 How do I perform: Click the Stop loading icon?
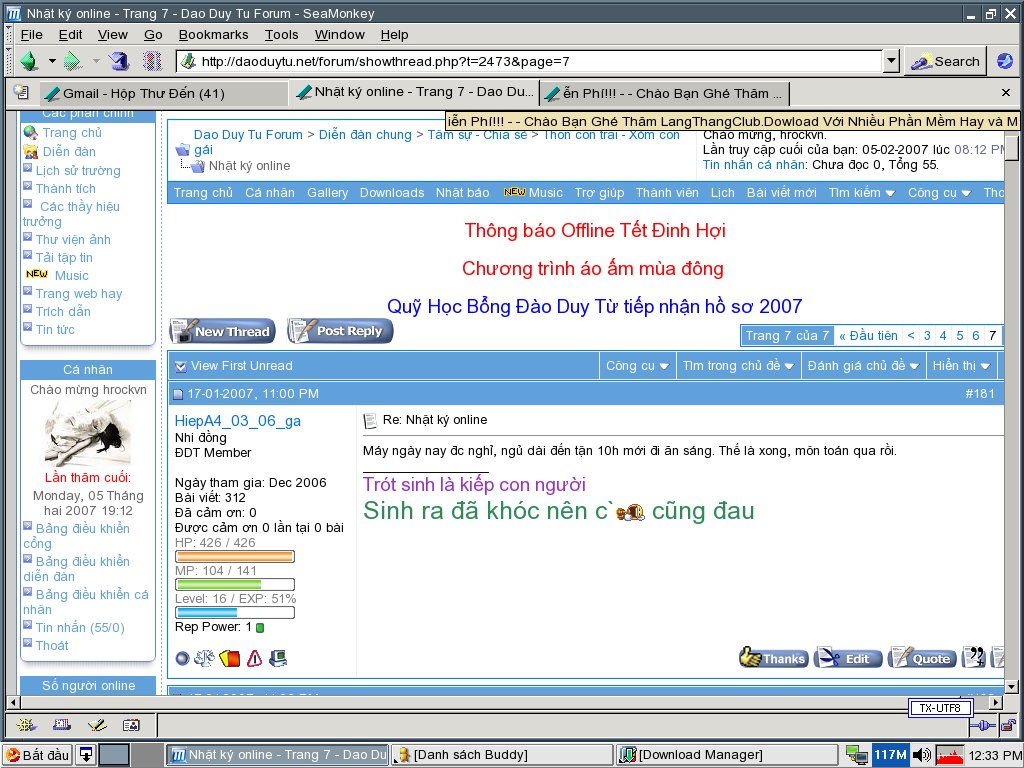coord(152,61)
